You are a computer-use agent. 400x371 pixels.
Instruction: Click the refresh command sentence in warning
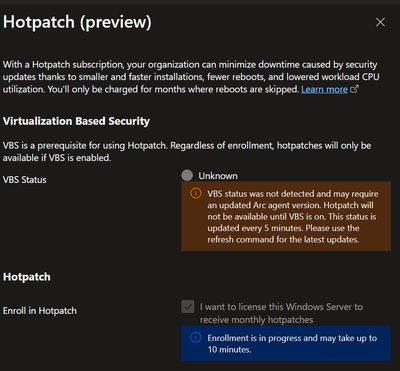click(x=283, y=234)
